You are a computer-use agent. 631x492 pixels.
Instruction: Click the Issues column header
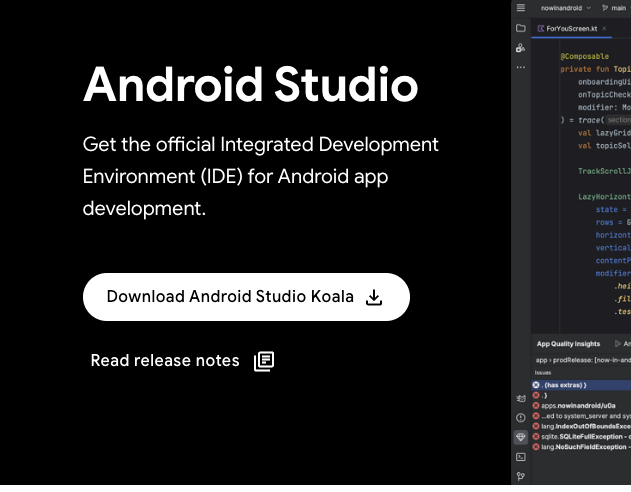tap(543, 373)
